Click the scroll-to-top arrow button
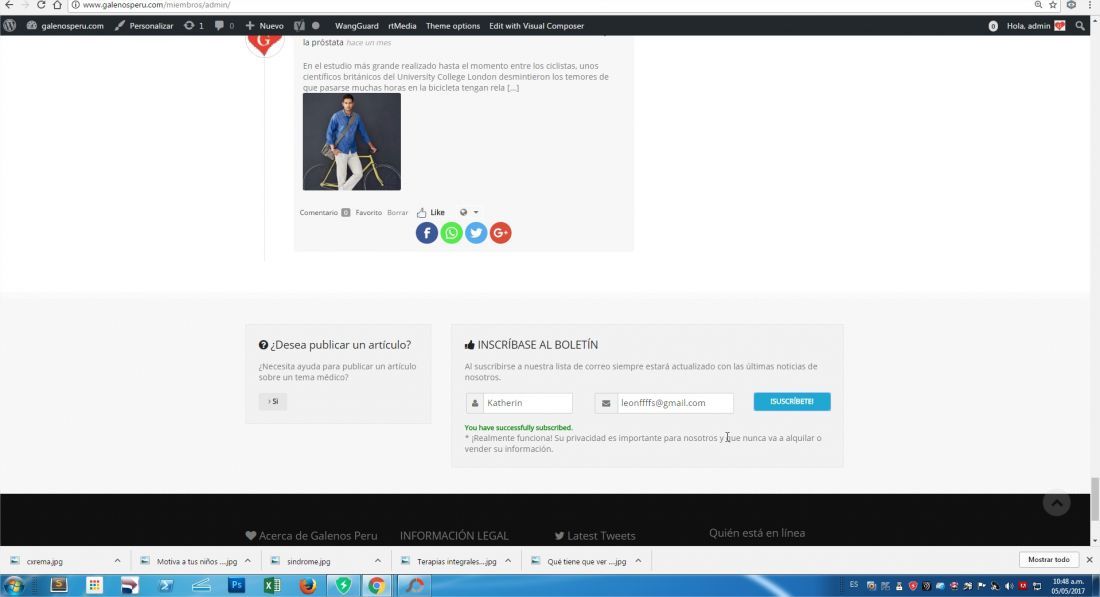The height and width of the screenshot is (597, 1100). click(x=1056, y=502)
